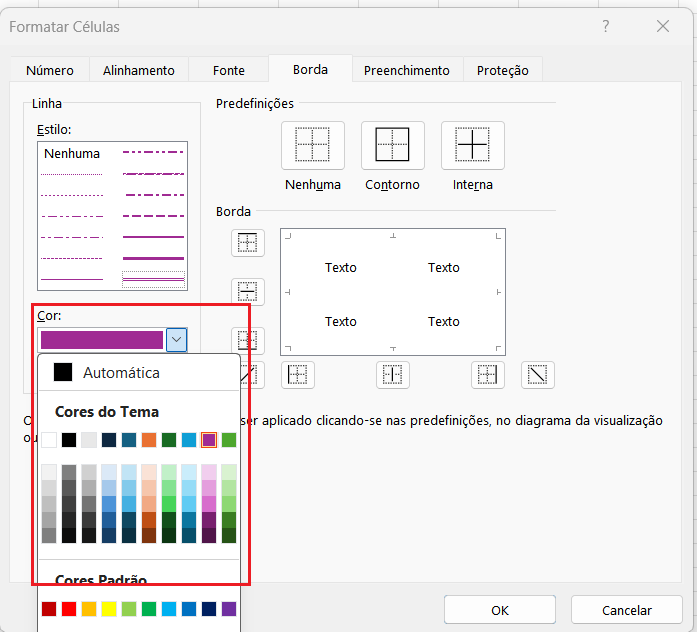Add the diagonal down border
The width and height of the screenshot is (697, 632).
click(x=538, y=375)
